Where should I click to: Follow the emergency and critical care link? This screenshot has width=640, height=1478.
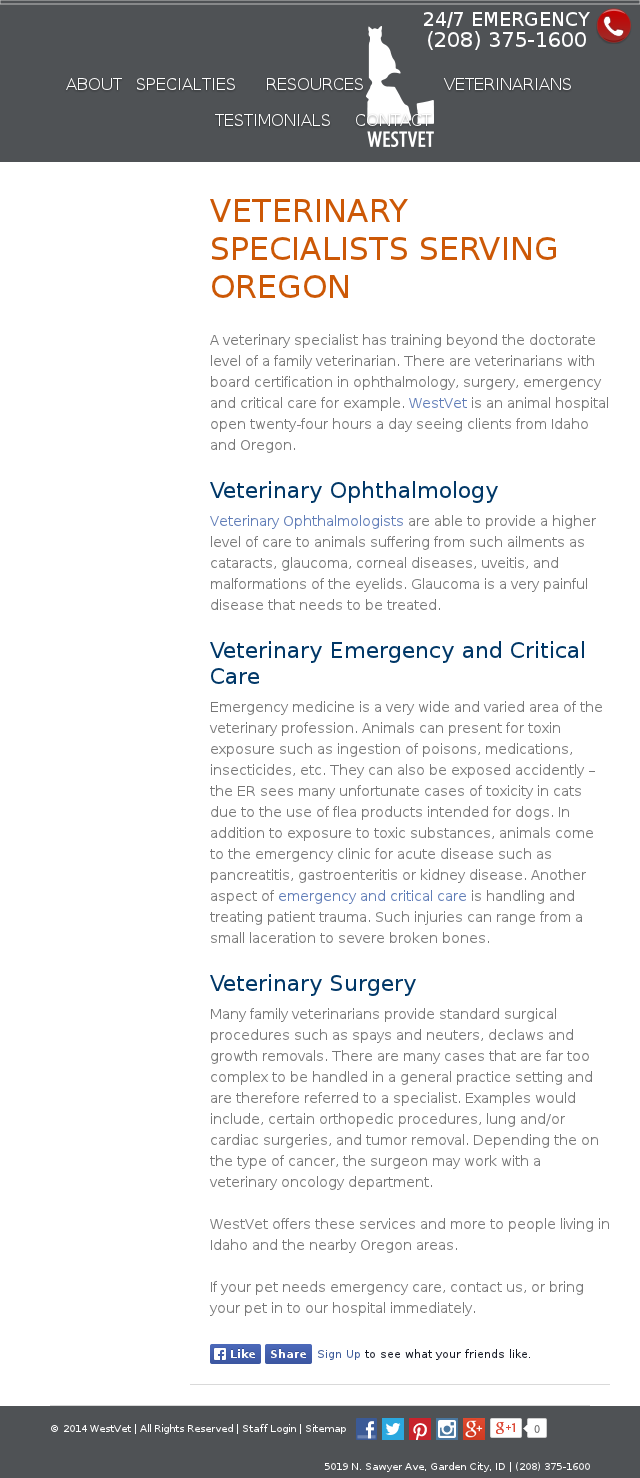372,896
